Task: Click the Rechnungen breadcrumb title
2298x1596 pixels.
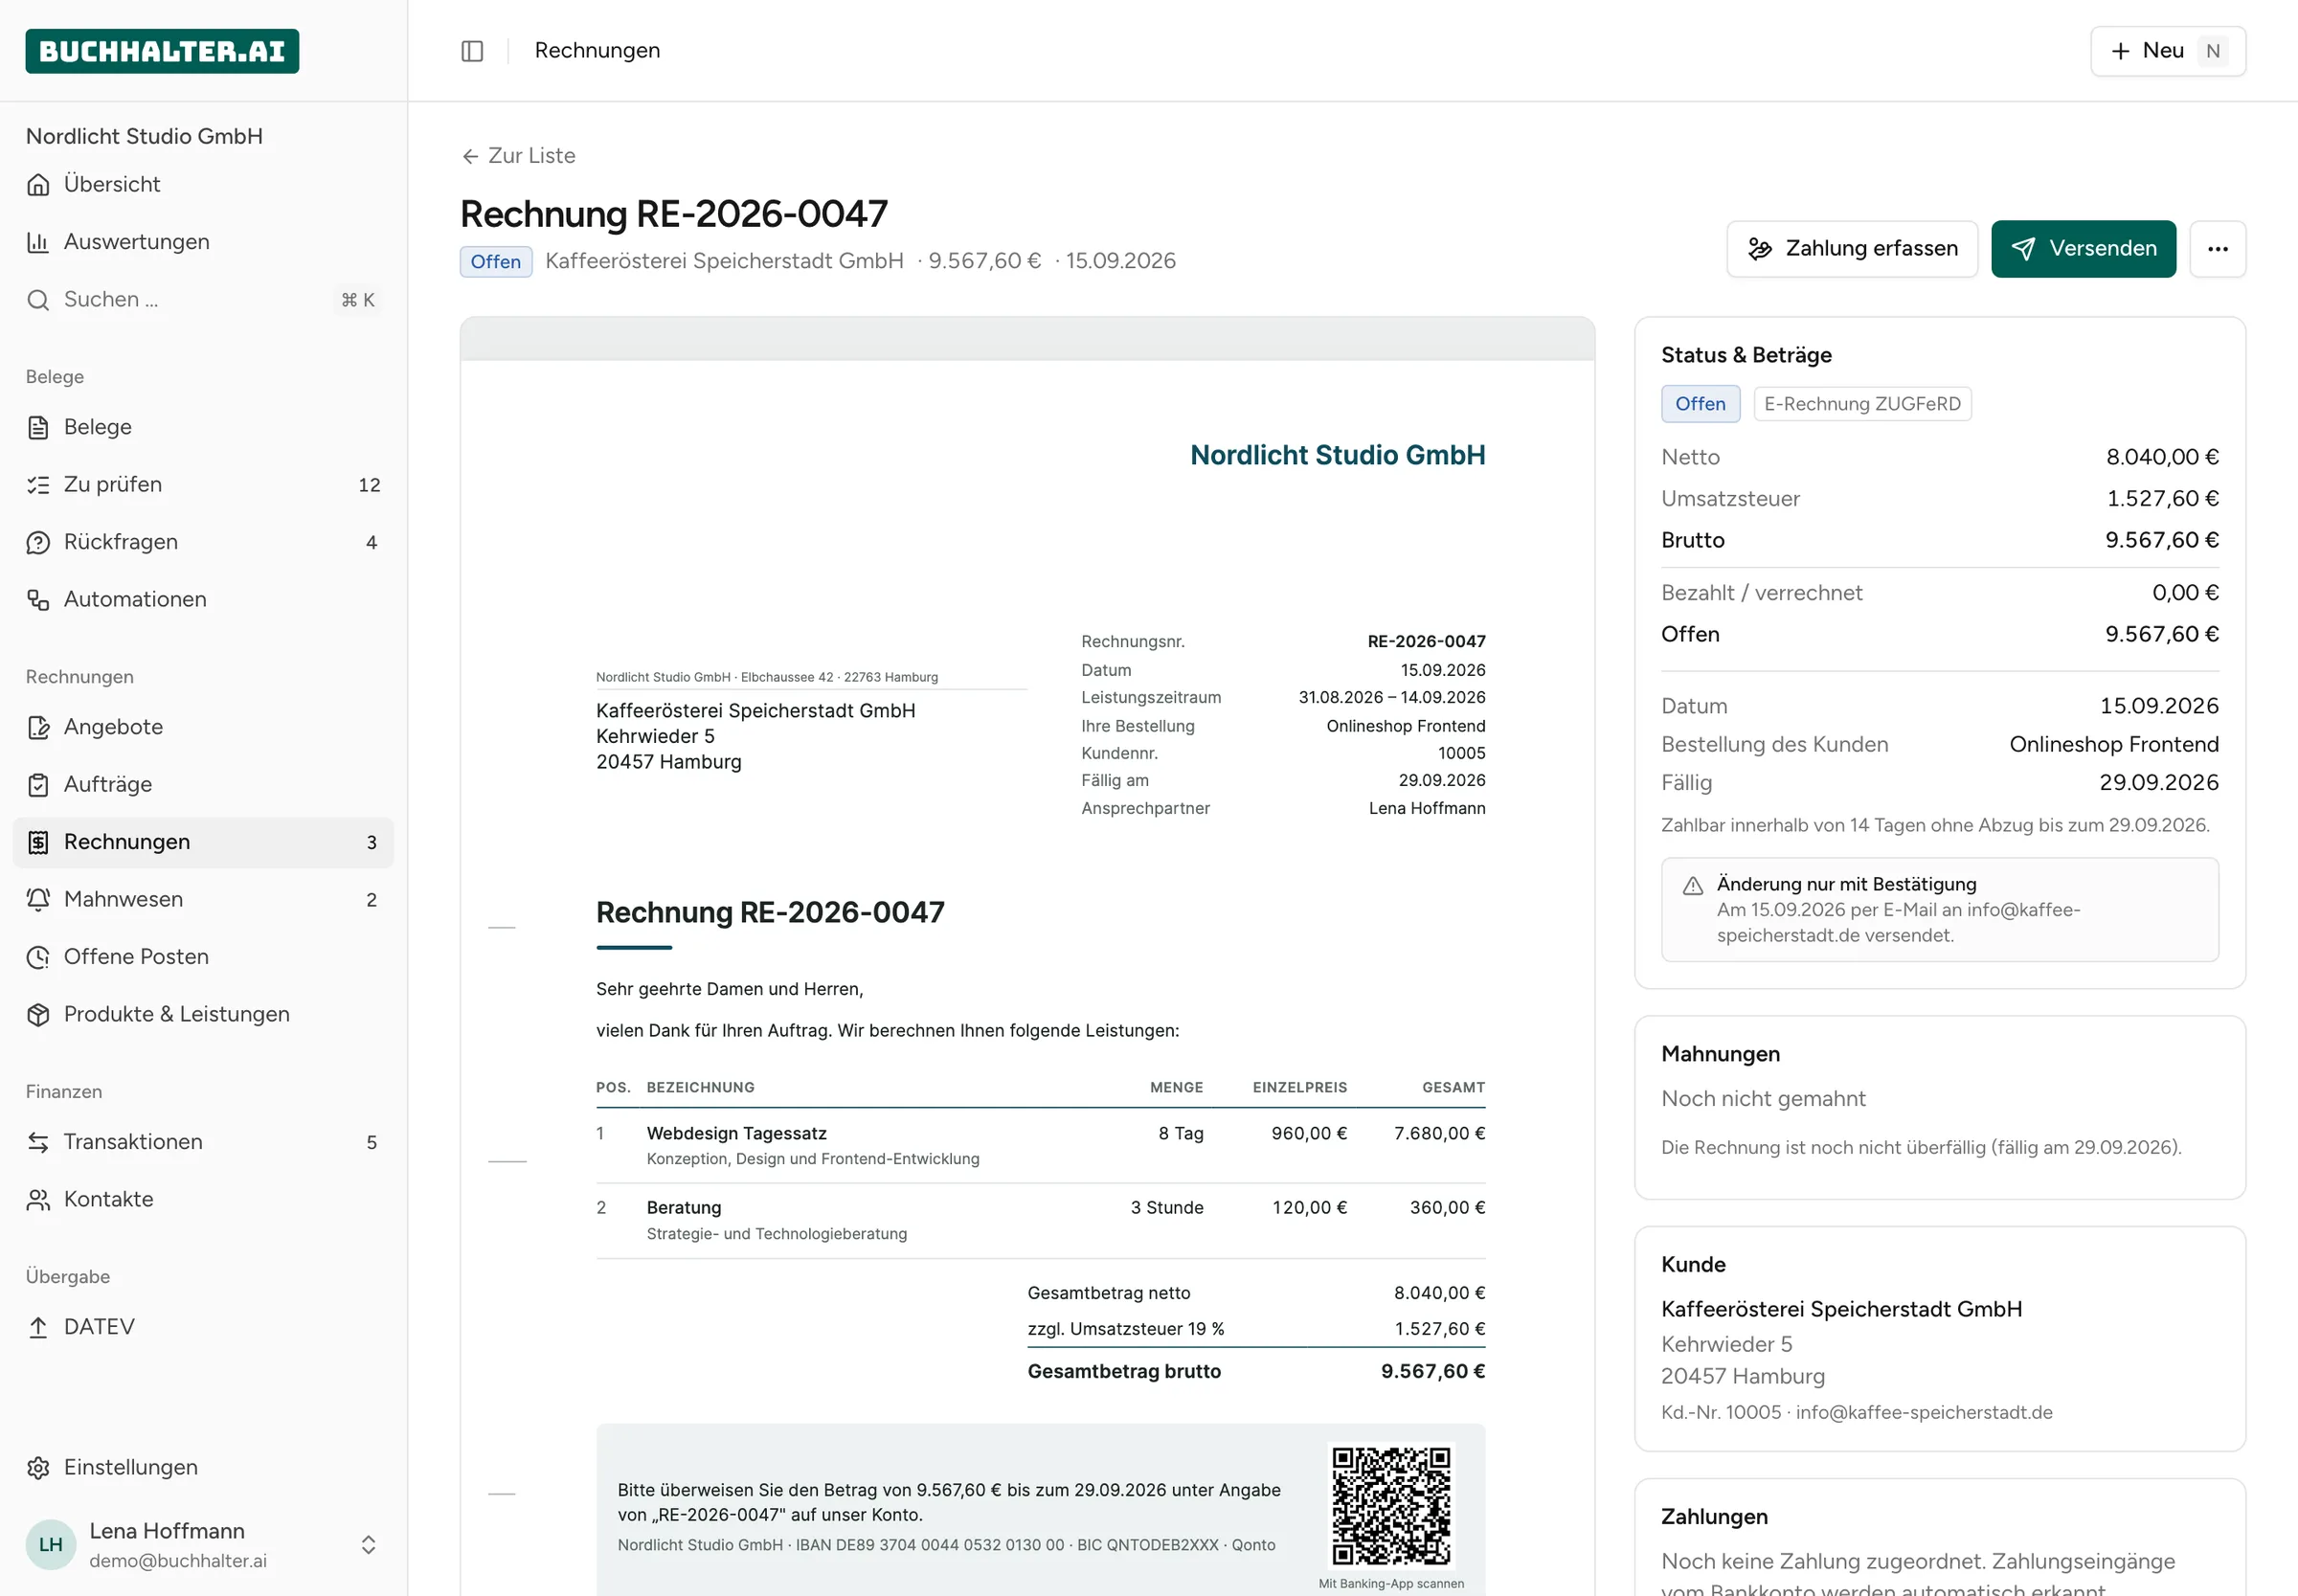Action: 597,51
